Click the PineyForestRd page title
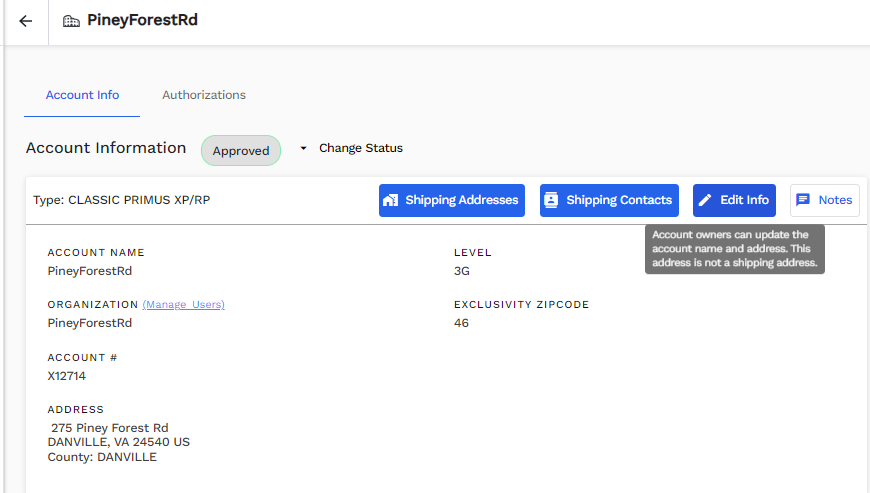Image resolution: width=870 pixels, height=493 pixels. pyautogui.click(x=142, y=20)
